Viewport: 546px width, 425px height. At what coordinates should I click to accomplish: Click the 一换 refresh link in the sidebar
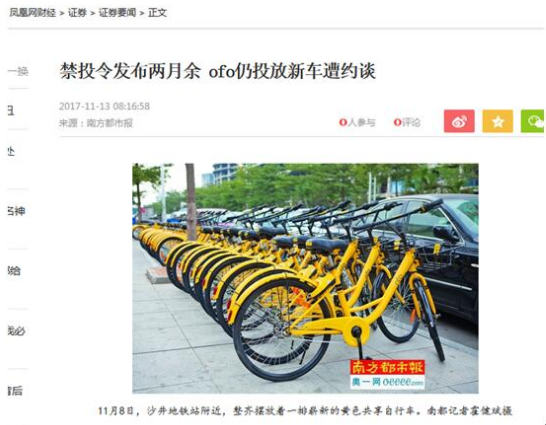[x=18, y=71]
